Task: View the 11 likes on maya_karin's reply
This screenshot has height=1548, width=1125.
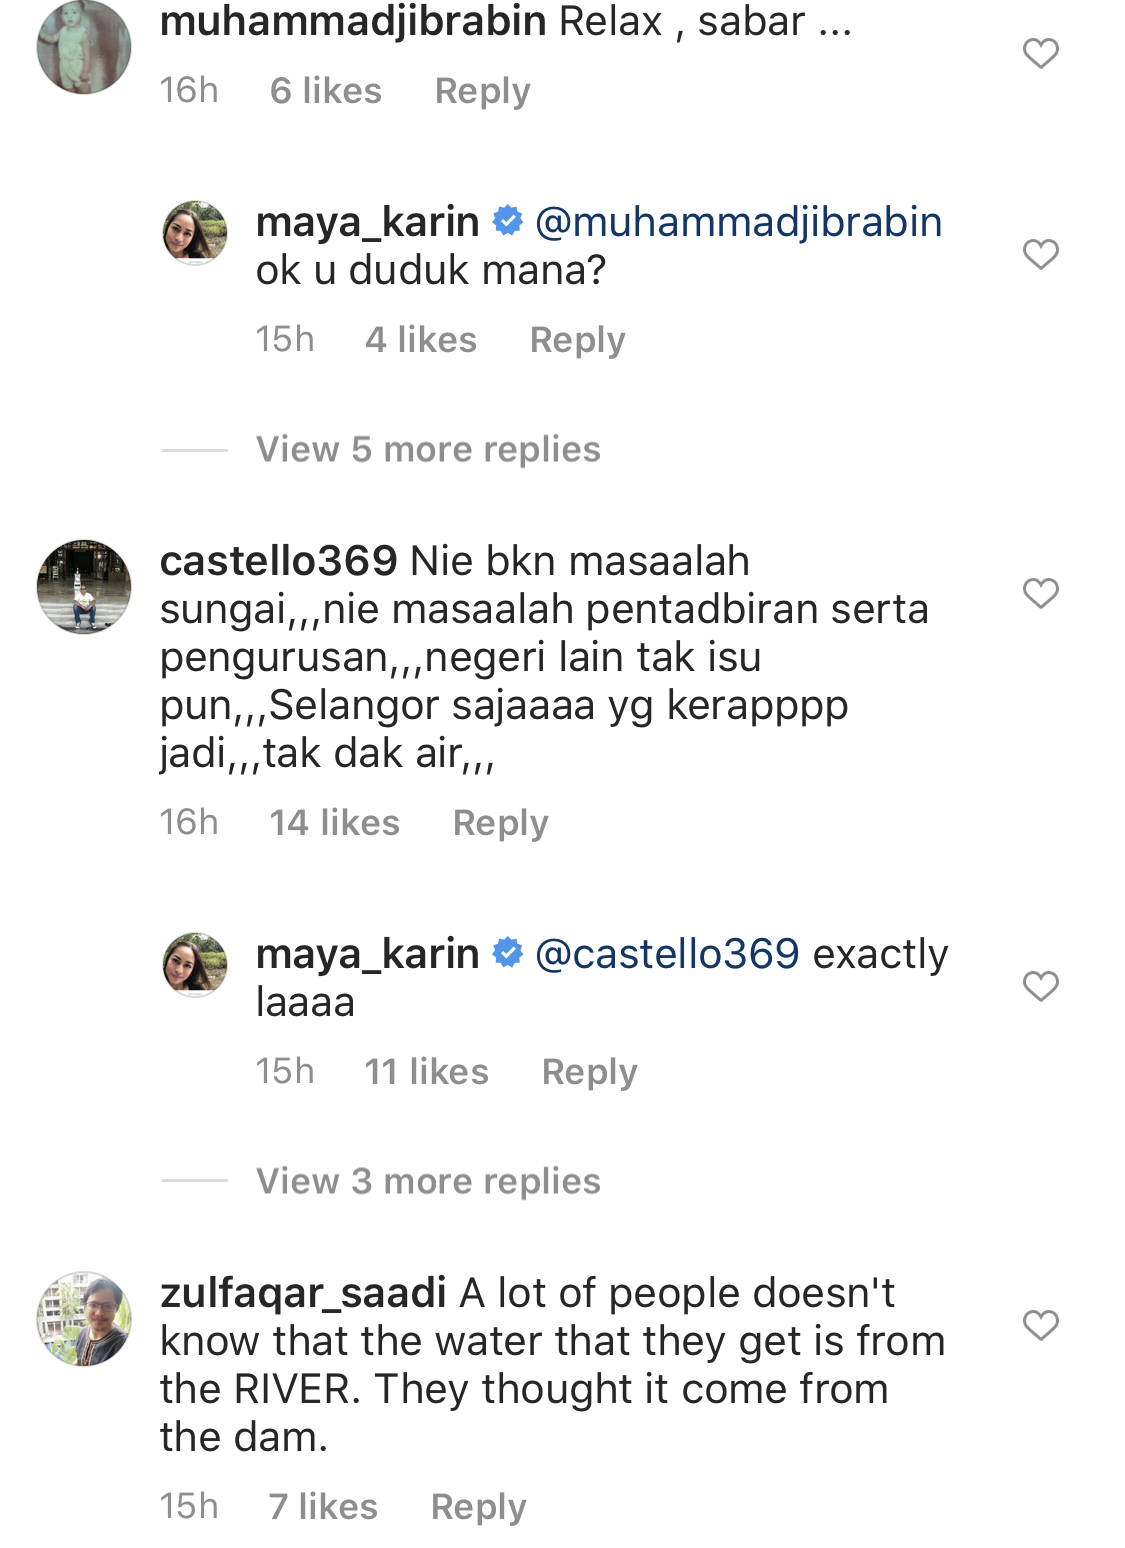Action: (426, 1073)
